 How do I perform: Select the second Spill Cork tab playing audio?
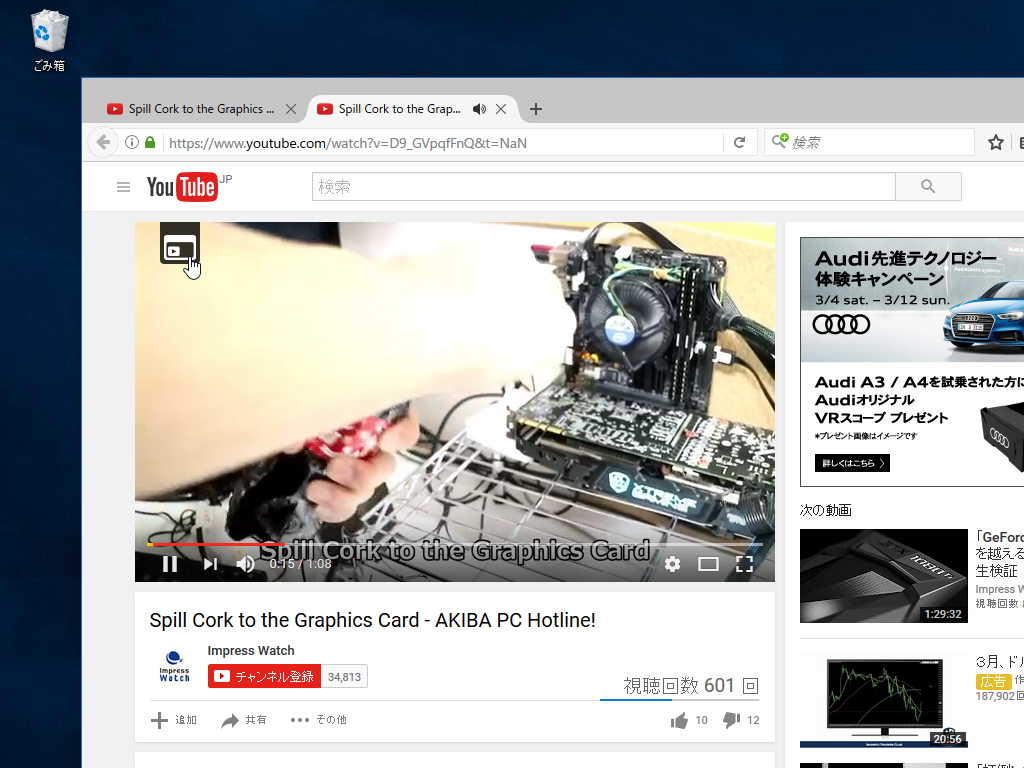400,109
